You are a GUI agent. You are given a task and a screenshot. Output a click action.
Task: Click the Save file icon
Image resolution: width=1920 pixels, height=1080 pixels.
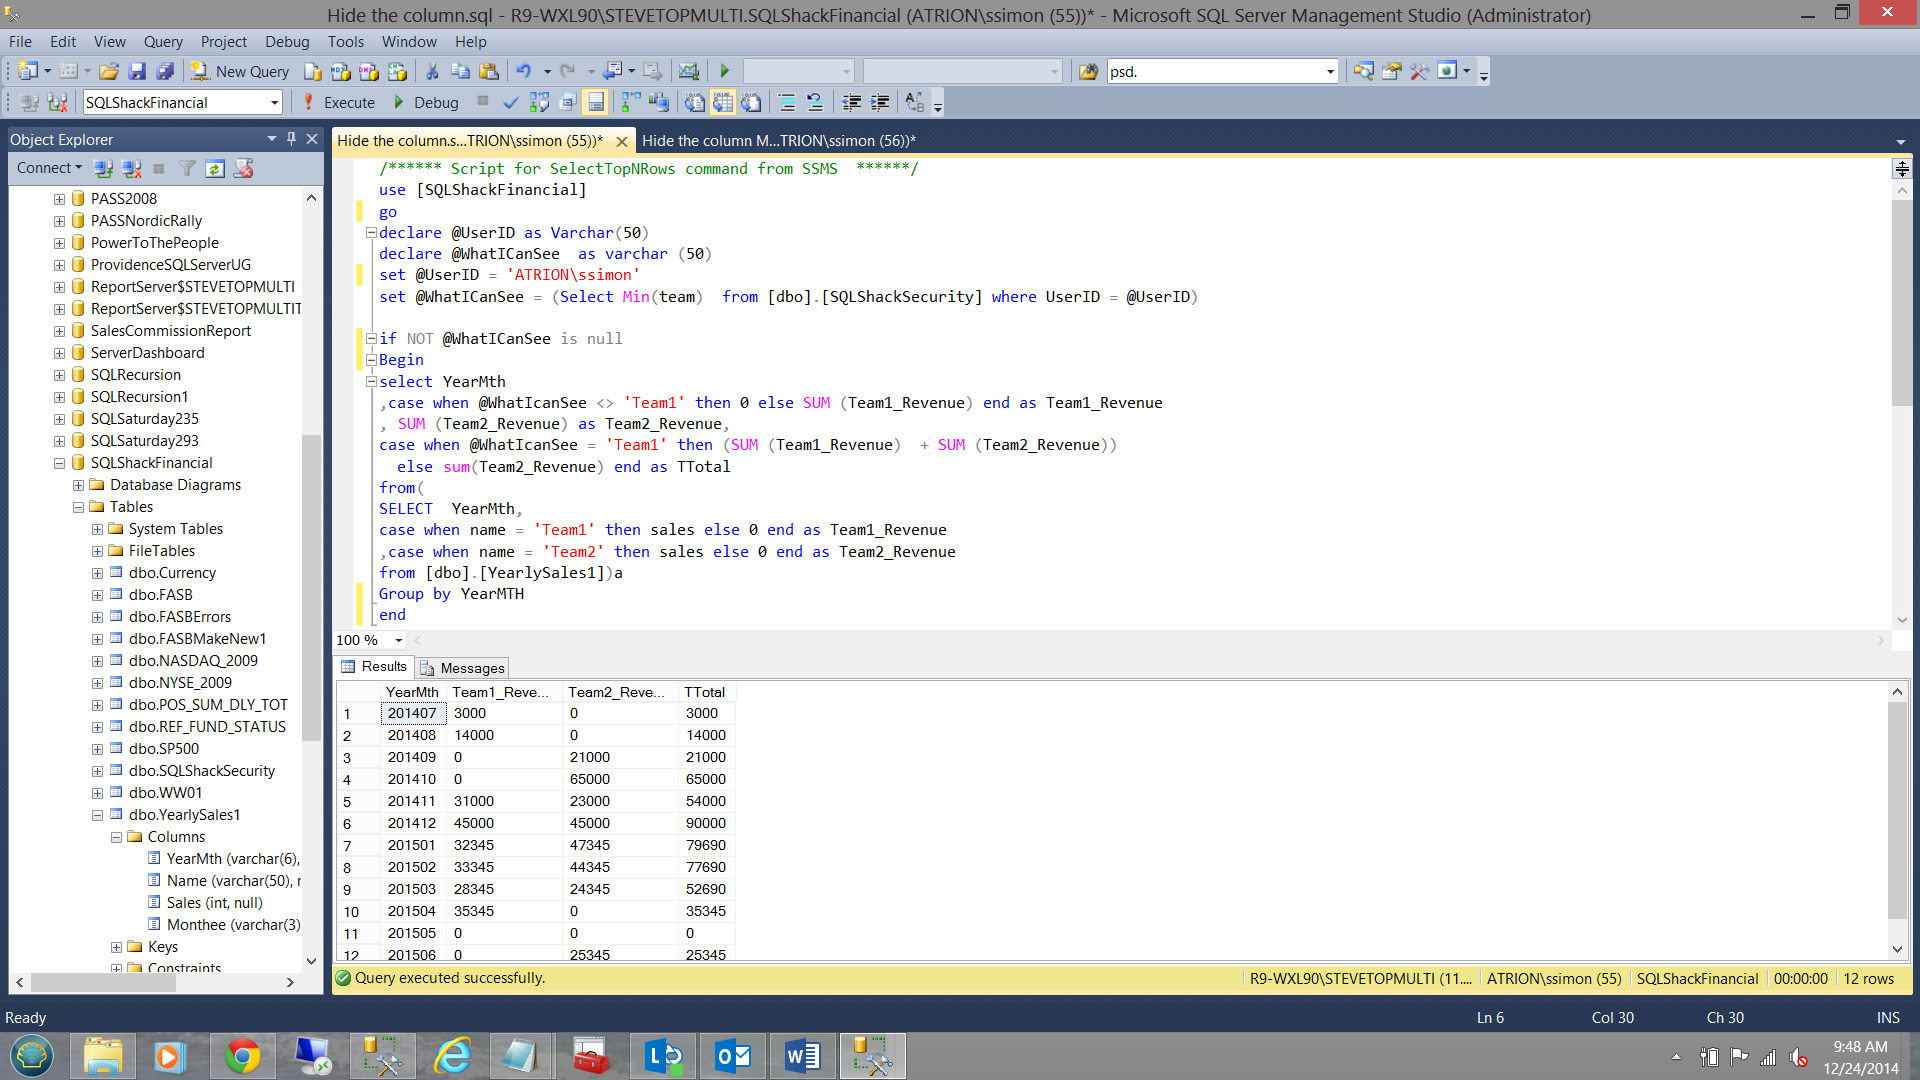[137, 71]
